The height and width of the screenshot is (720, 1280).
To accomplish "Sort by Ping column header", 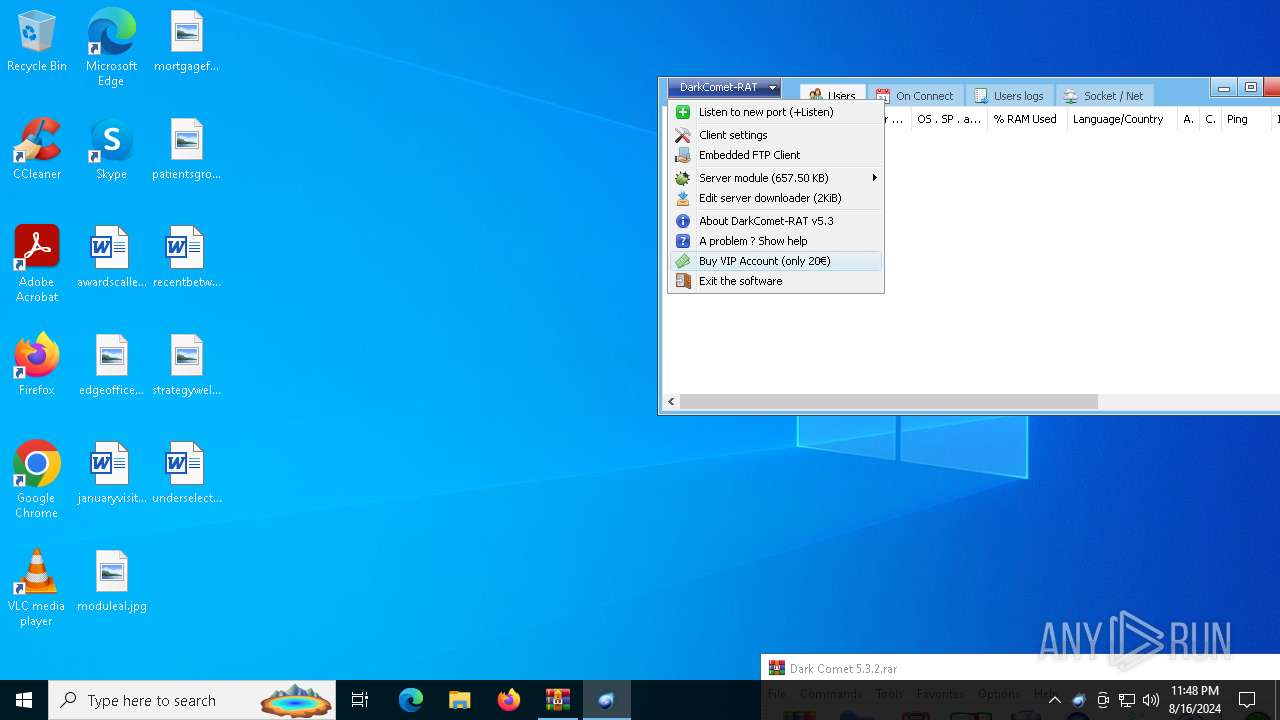I will pos(1246,119).
